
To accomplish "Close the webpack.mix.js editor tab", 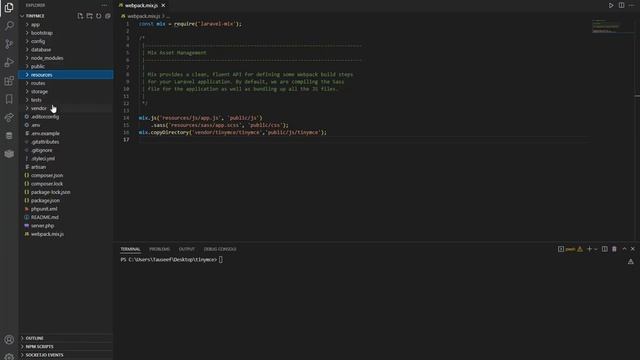I will click(x=163, y=5).
